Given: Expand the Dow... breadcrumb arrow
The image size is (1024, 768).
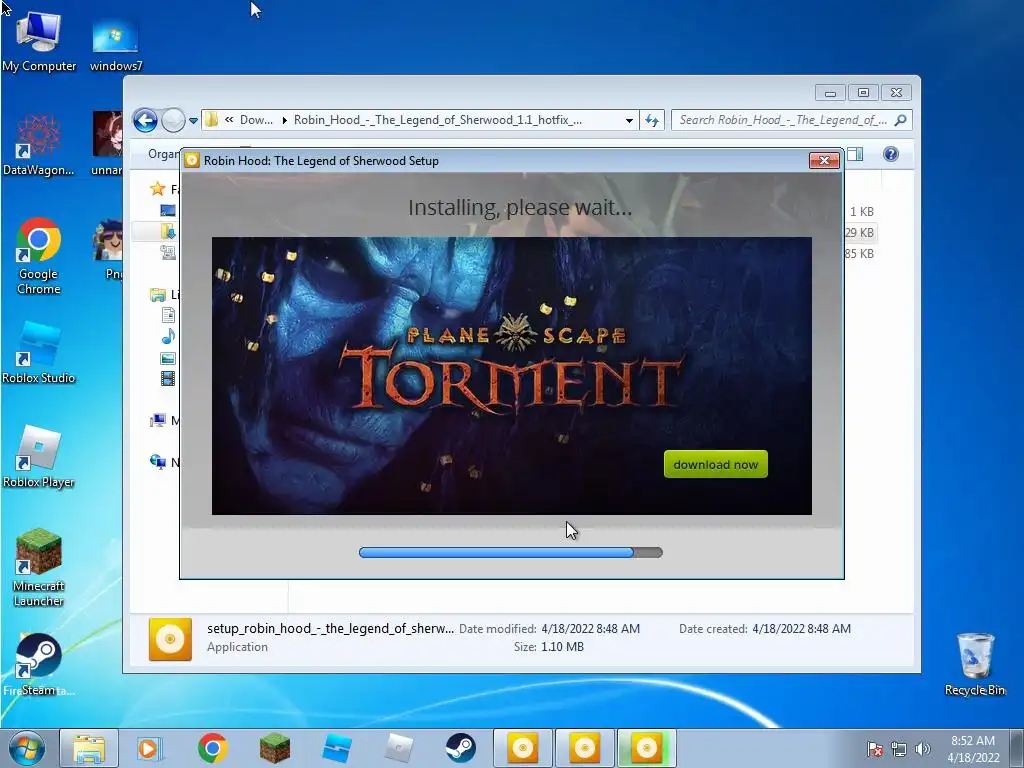Looking at the screenshot, I should (285, 120).
